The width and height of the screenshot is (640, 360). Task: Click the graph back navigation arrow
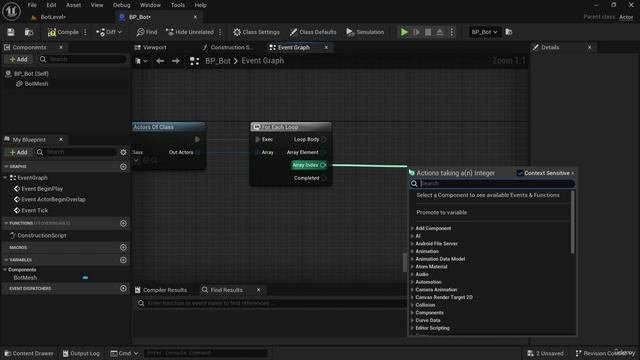point(160,61)
